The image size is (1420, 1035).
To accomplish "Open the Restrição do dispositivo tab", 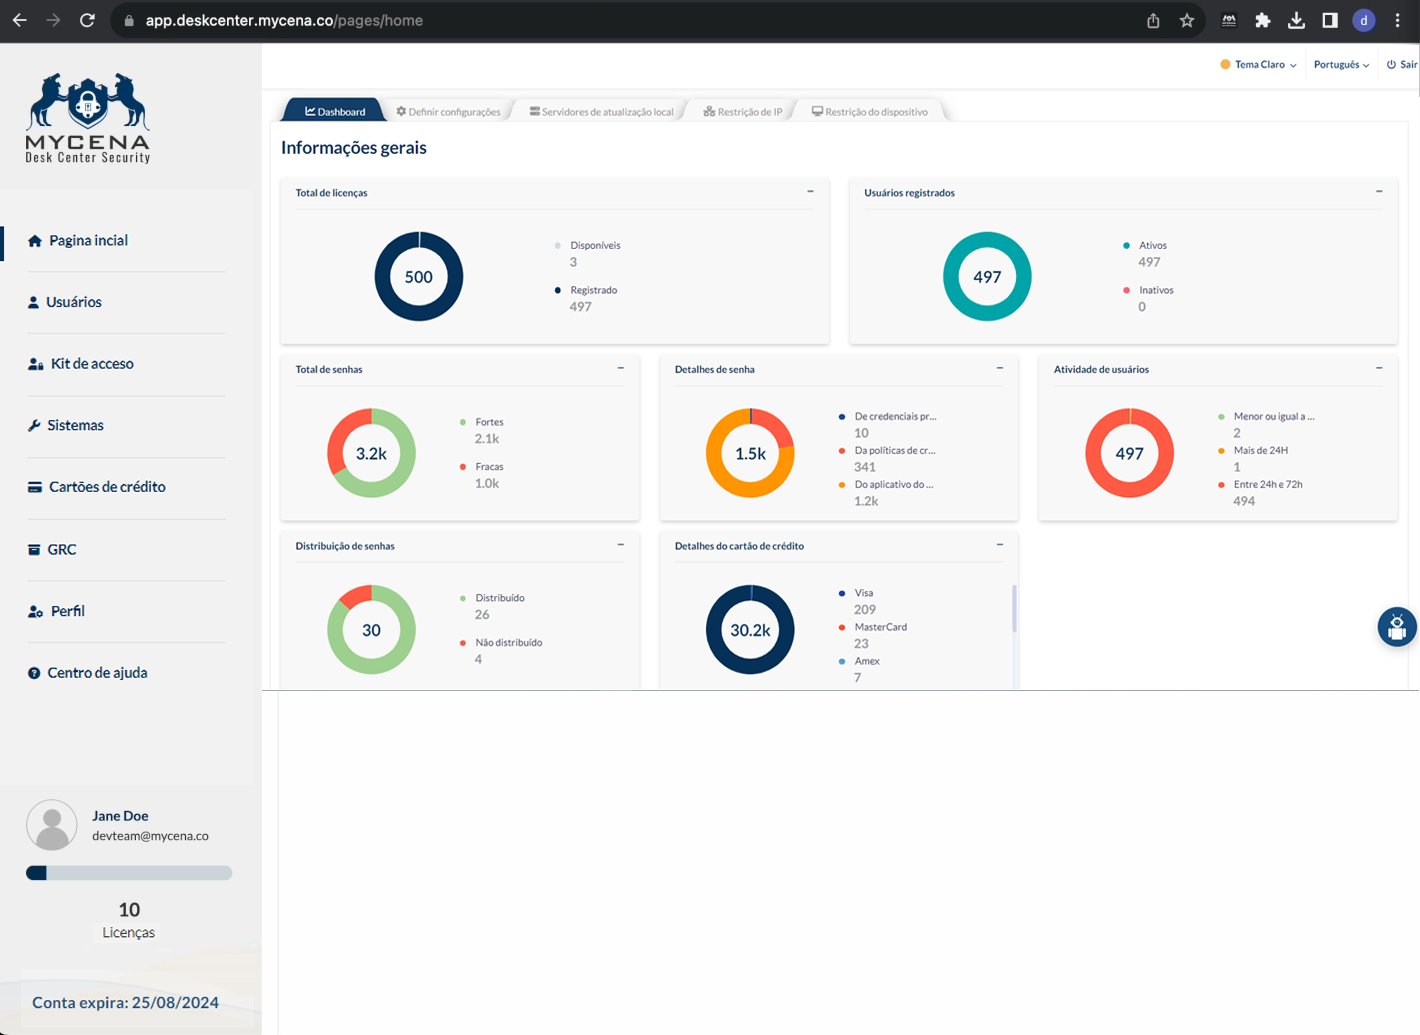I will tap(870, 111).
